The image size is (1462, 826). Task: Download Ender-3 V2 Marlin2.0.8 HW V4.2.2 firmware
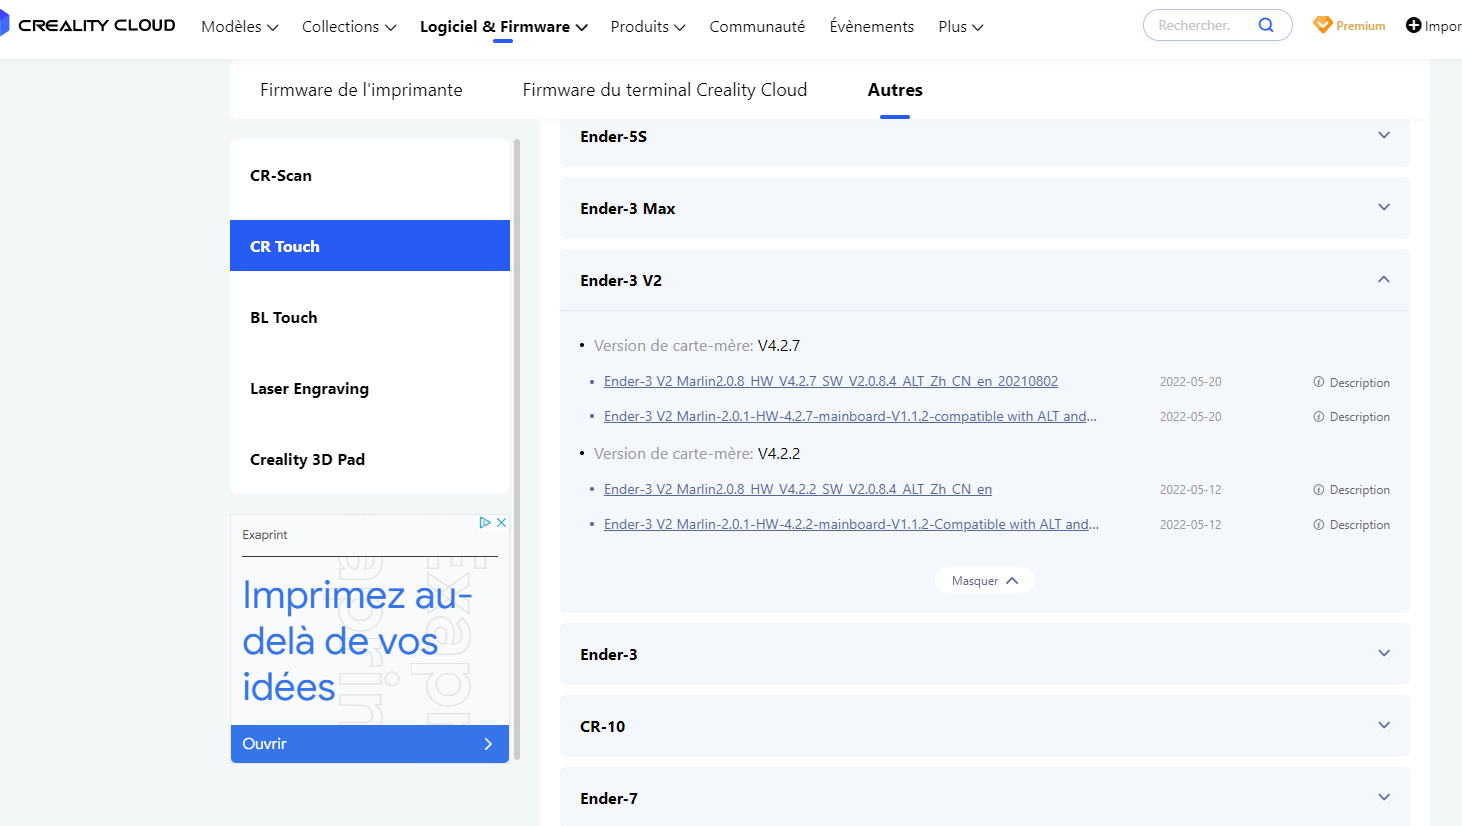tap(798, 489)
